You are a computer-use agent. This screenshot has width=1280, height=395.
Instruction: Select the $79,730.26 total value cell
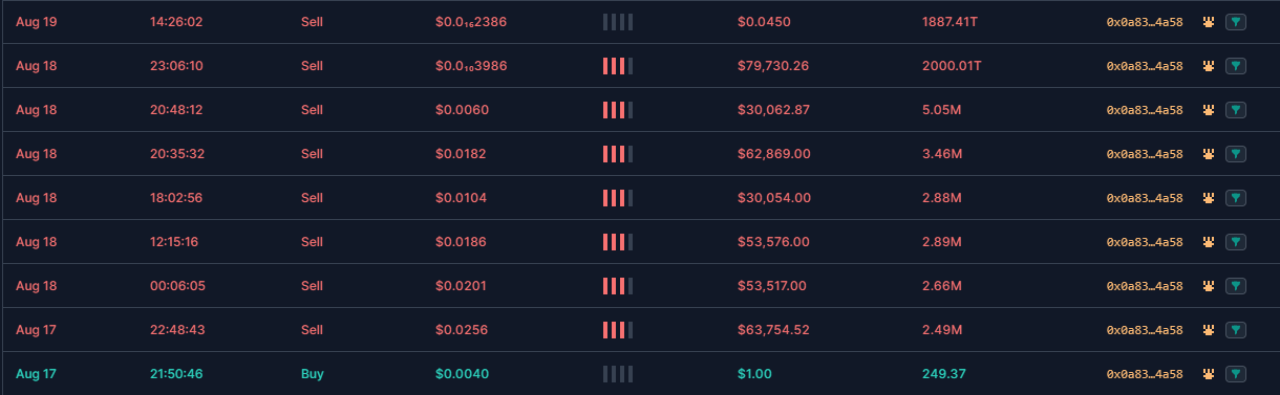(773, 66)
